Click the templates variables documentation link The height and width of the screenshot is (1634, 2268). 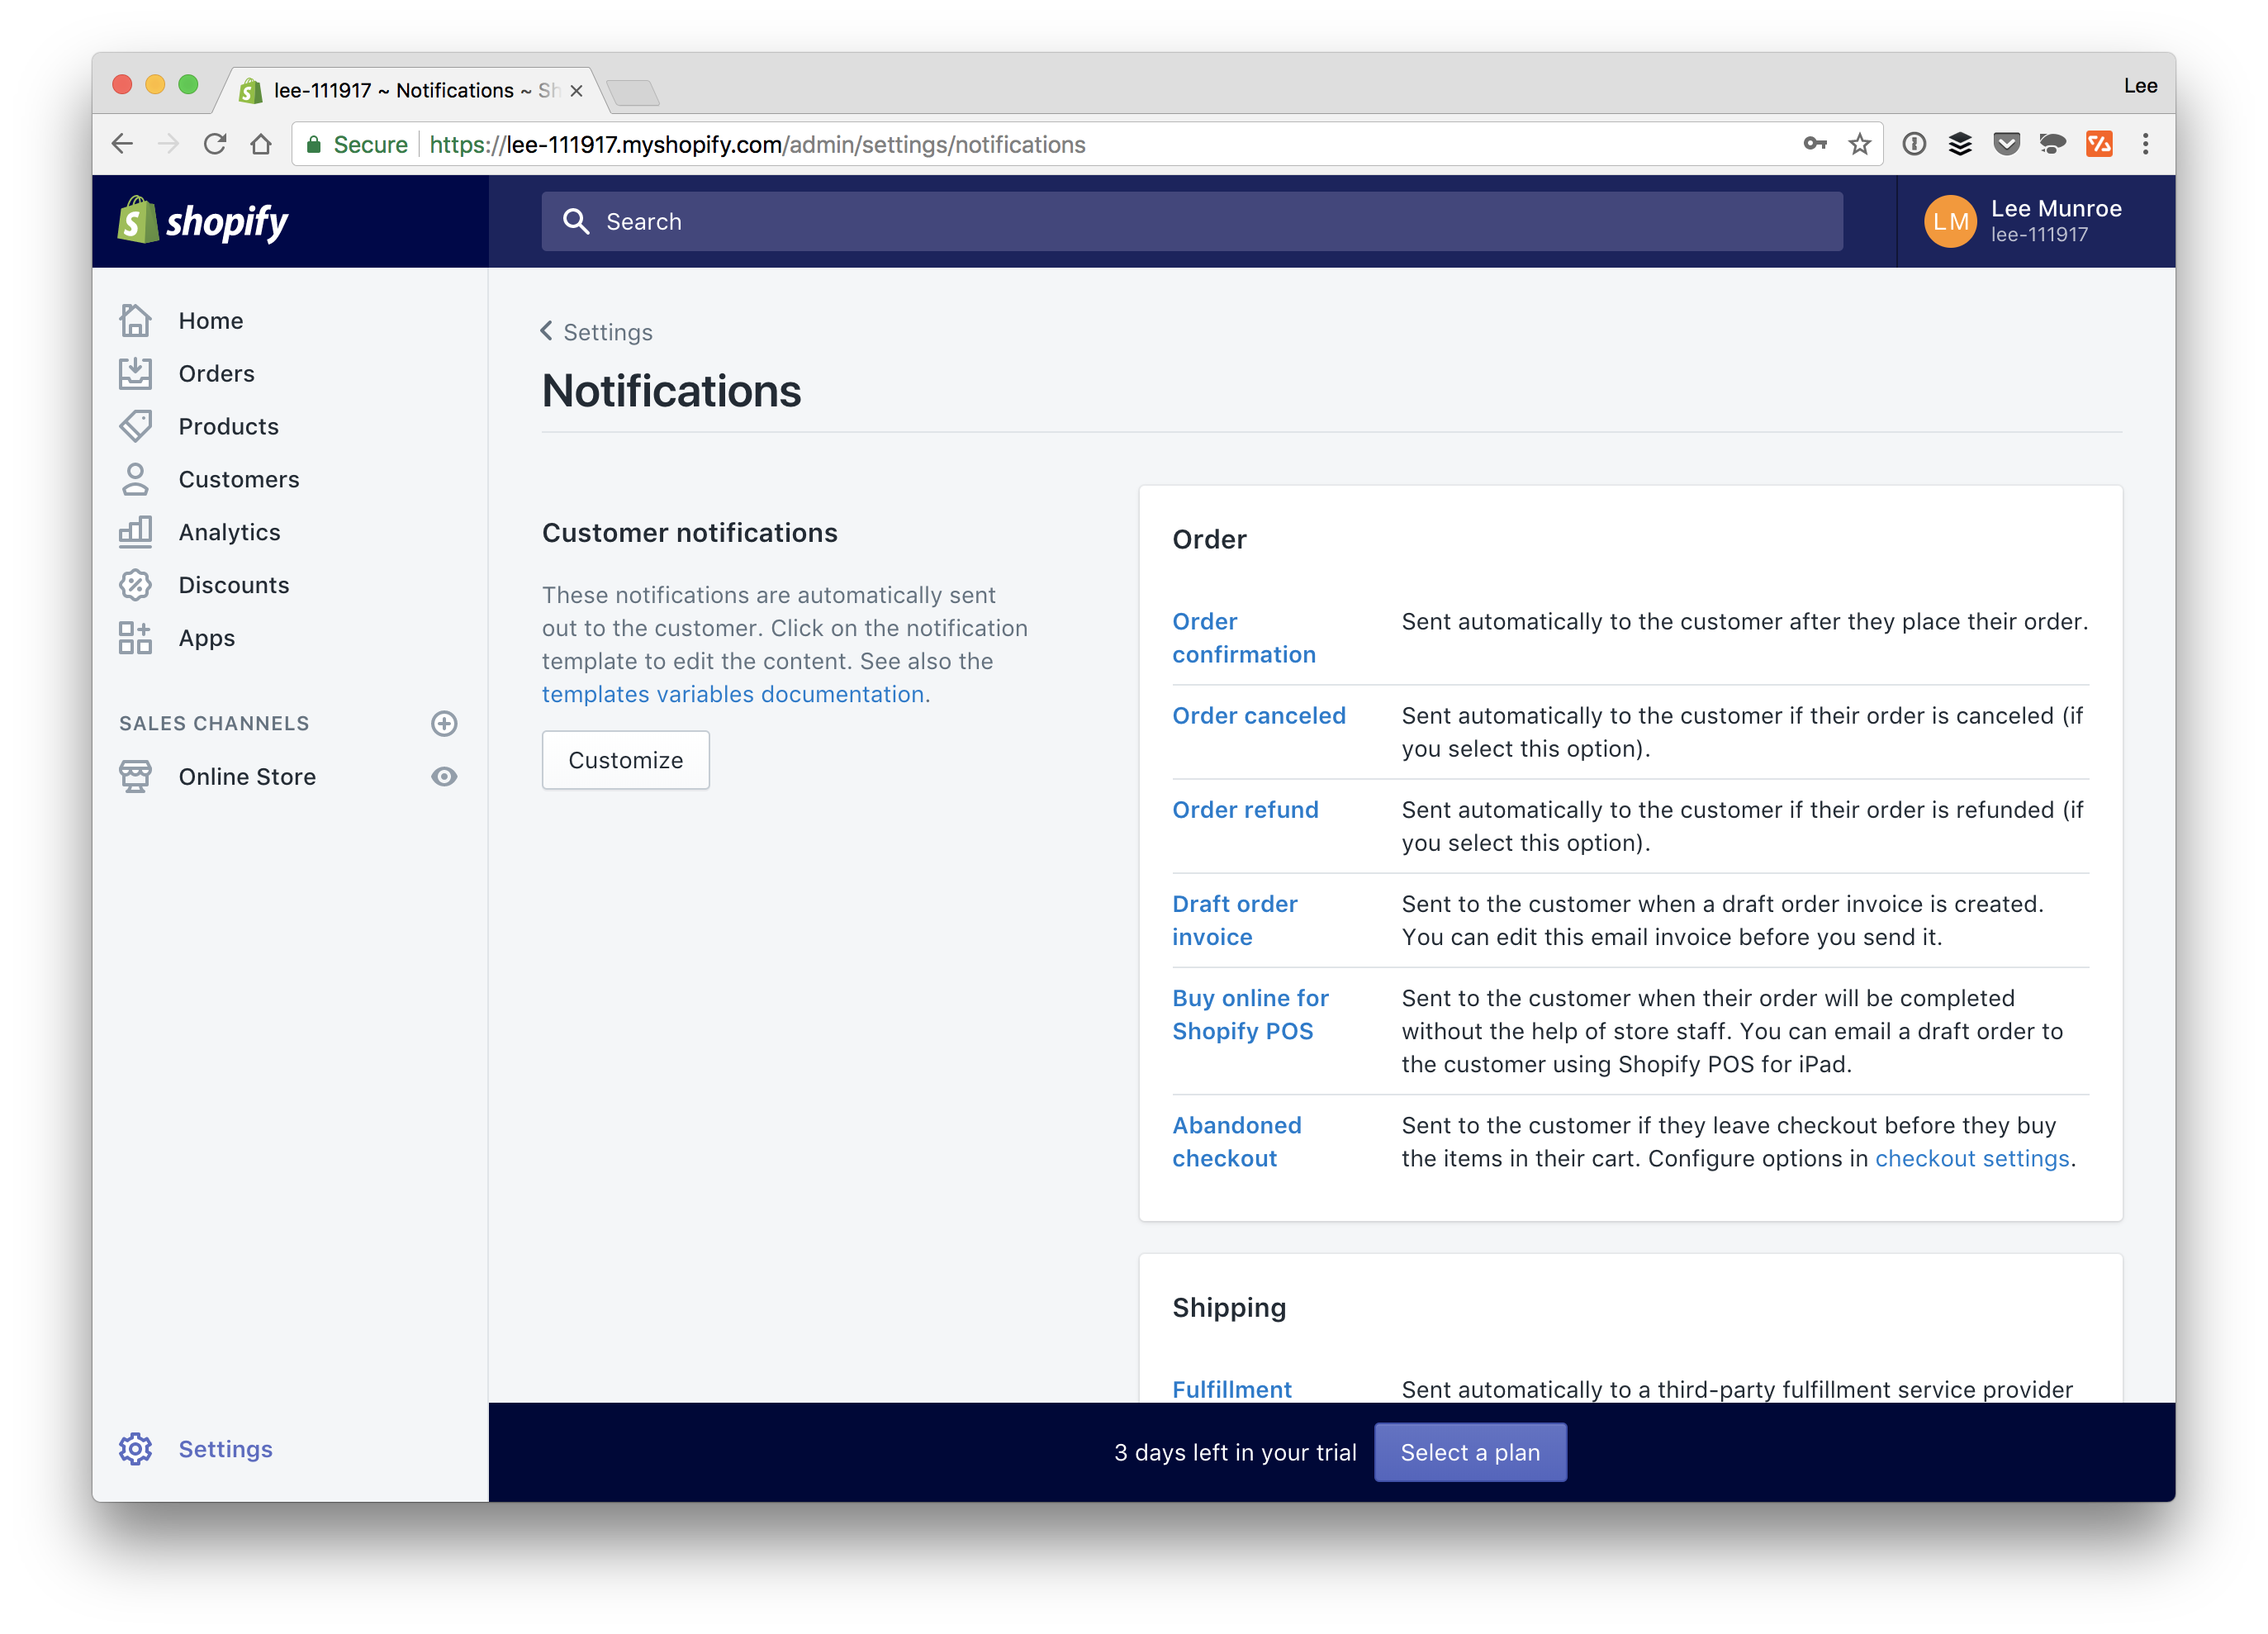click(733, 694)
